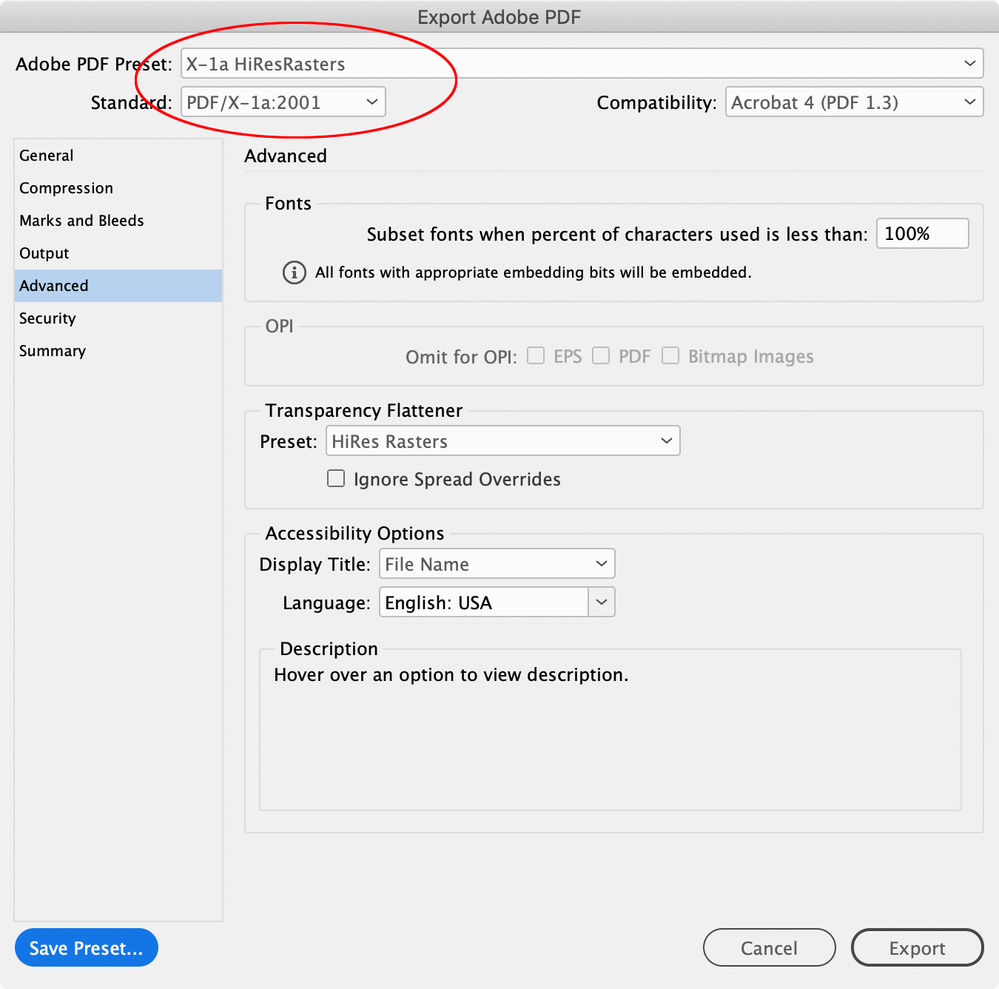The image size is (999, 989).
Task: Click the info icon in Fonts section
Action: (294, 273)
